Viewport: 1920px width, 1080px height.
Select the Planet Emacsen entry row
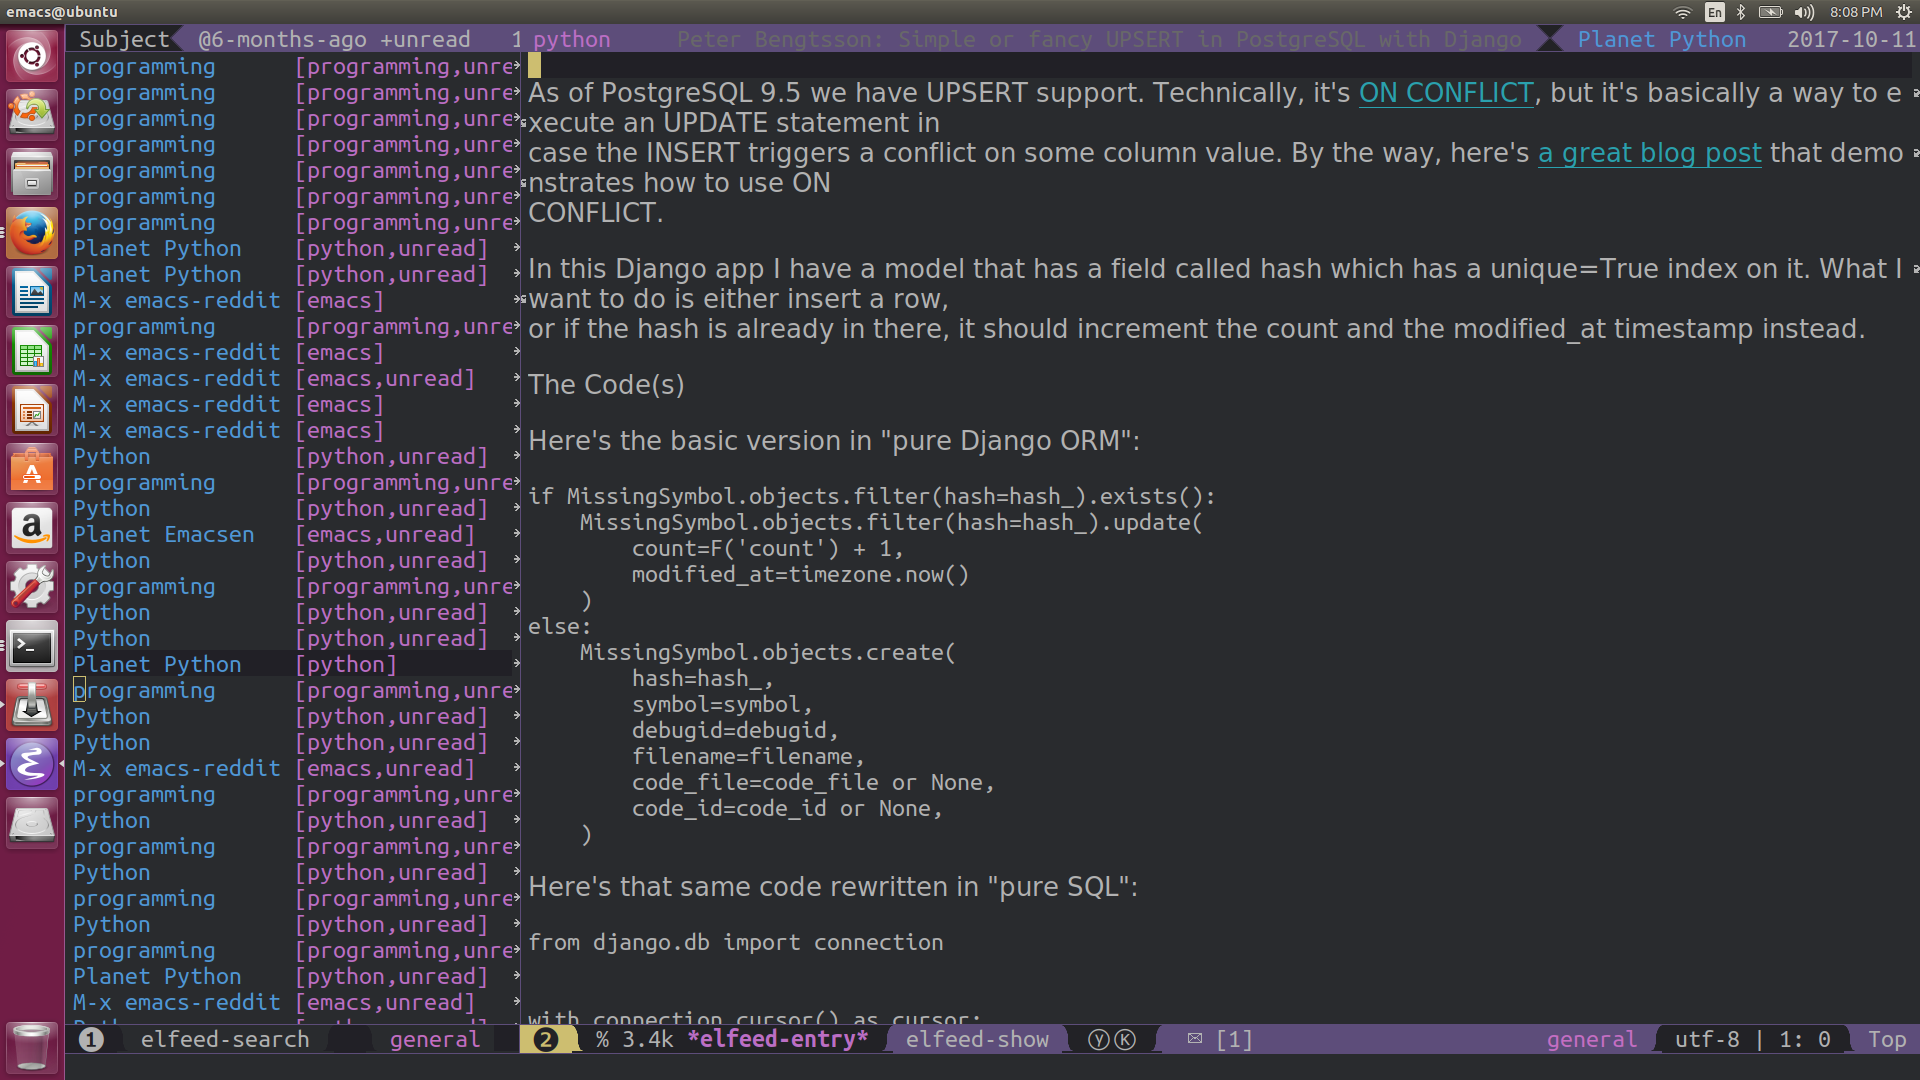293,535
